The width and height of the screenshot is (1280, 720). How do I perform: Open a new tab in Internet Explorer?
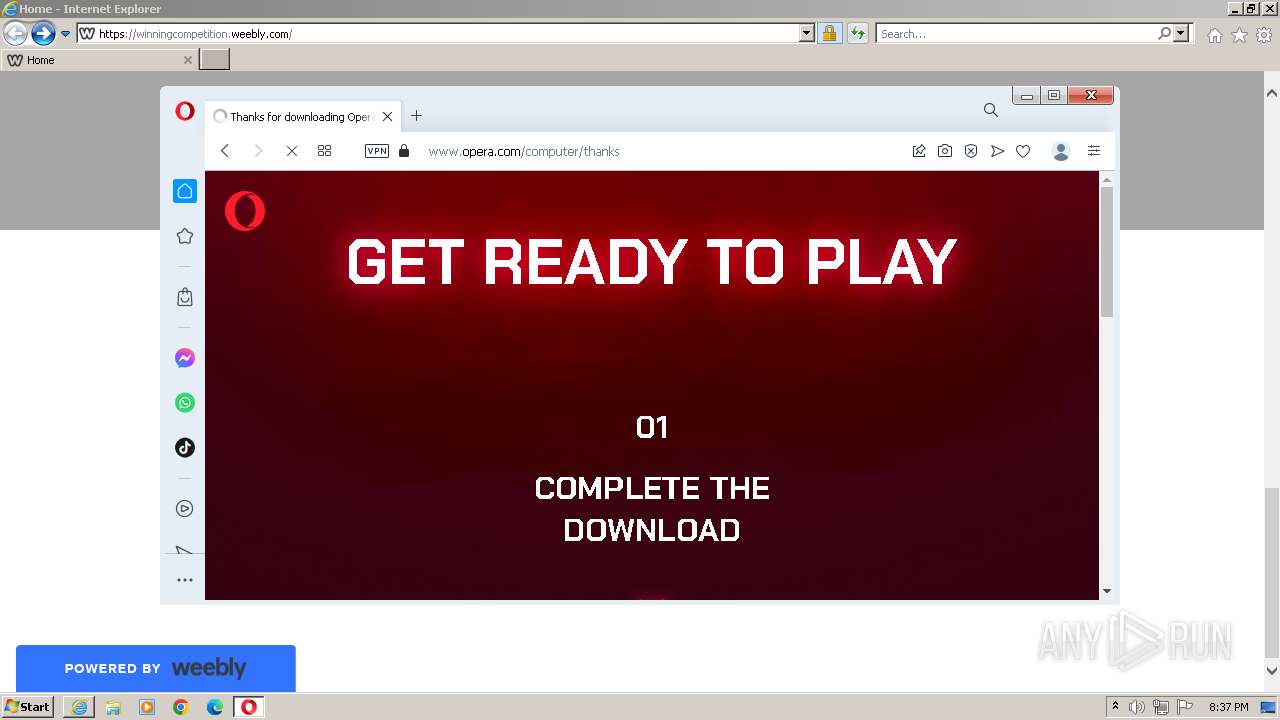[215, 60]
